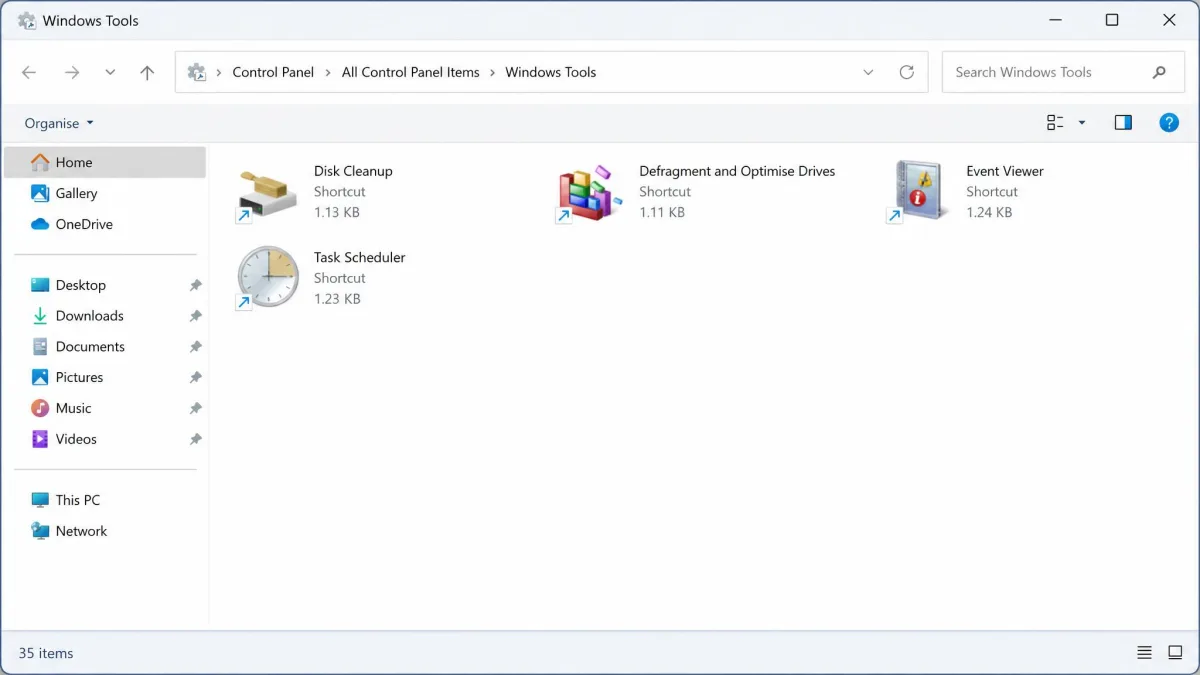Select Downloads in quick access
This screenshot has width=1200, height=675.
tap(105, 316)
